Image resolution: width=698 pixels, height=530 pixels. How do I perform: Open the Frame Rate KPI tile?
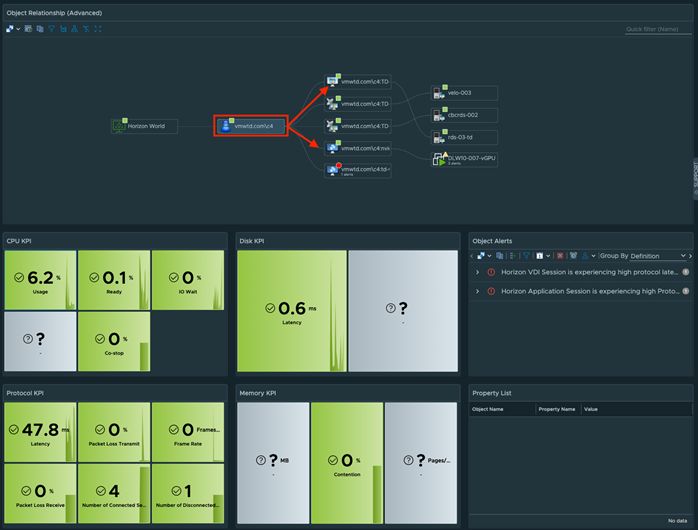click(188, 432)
